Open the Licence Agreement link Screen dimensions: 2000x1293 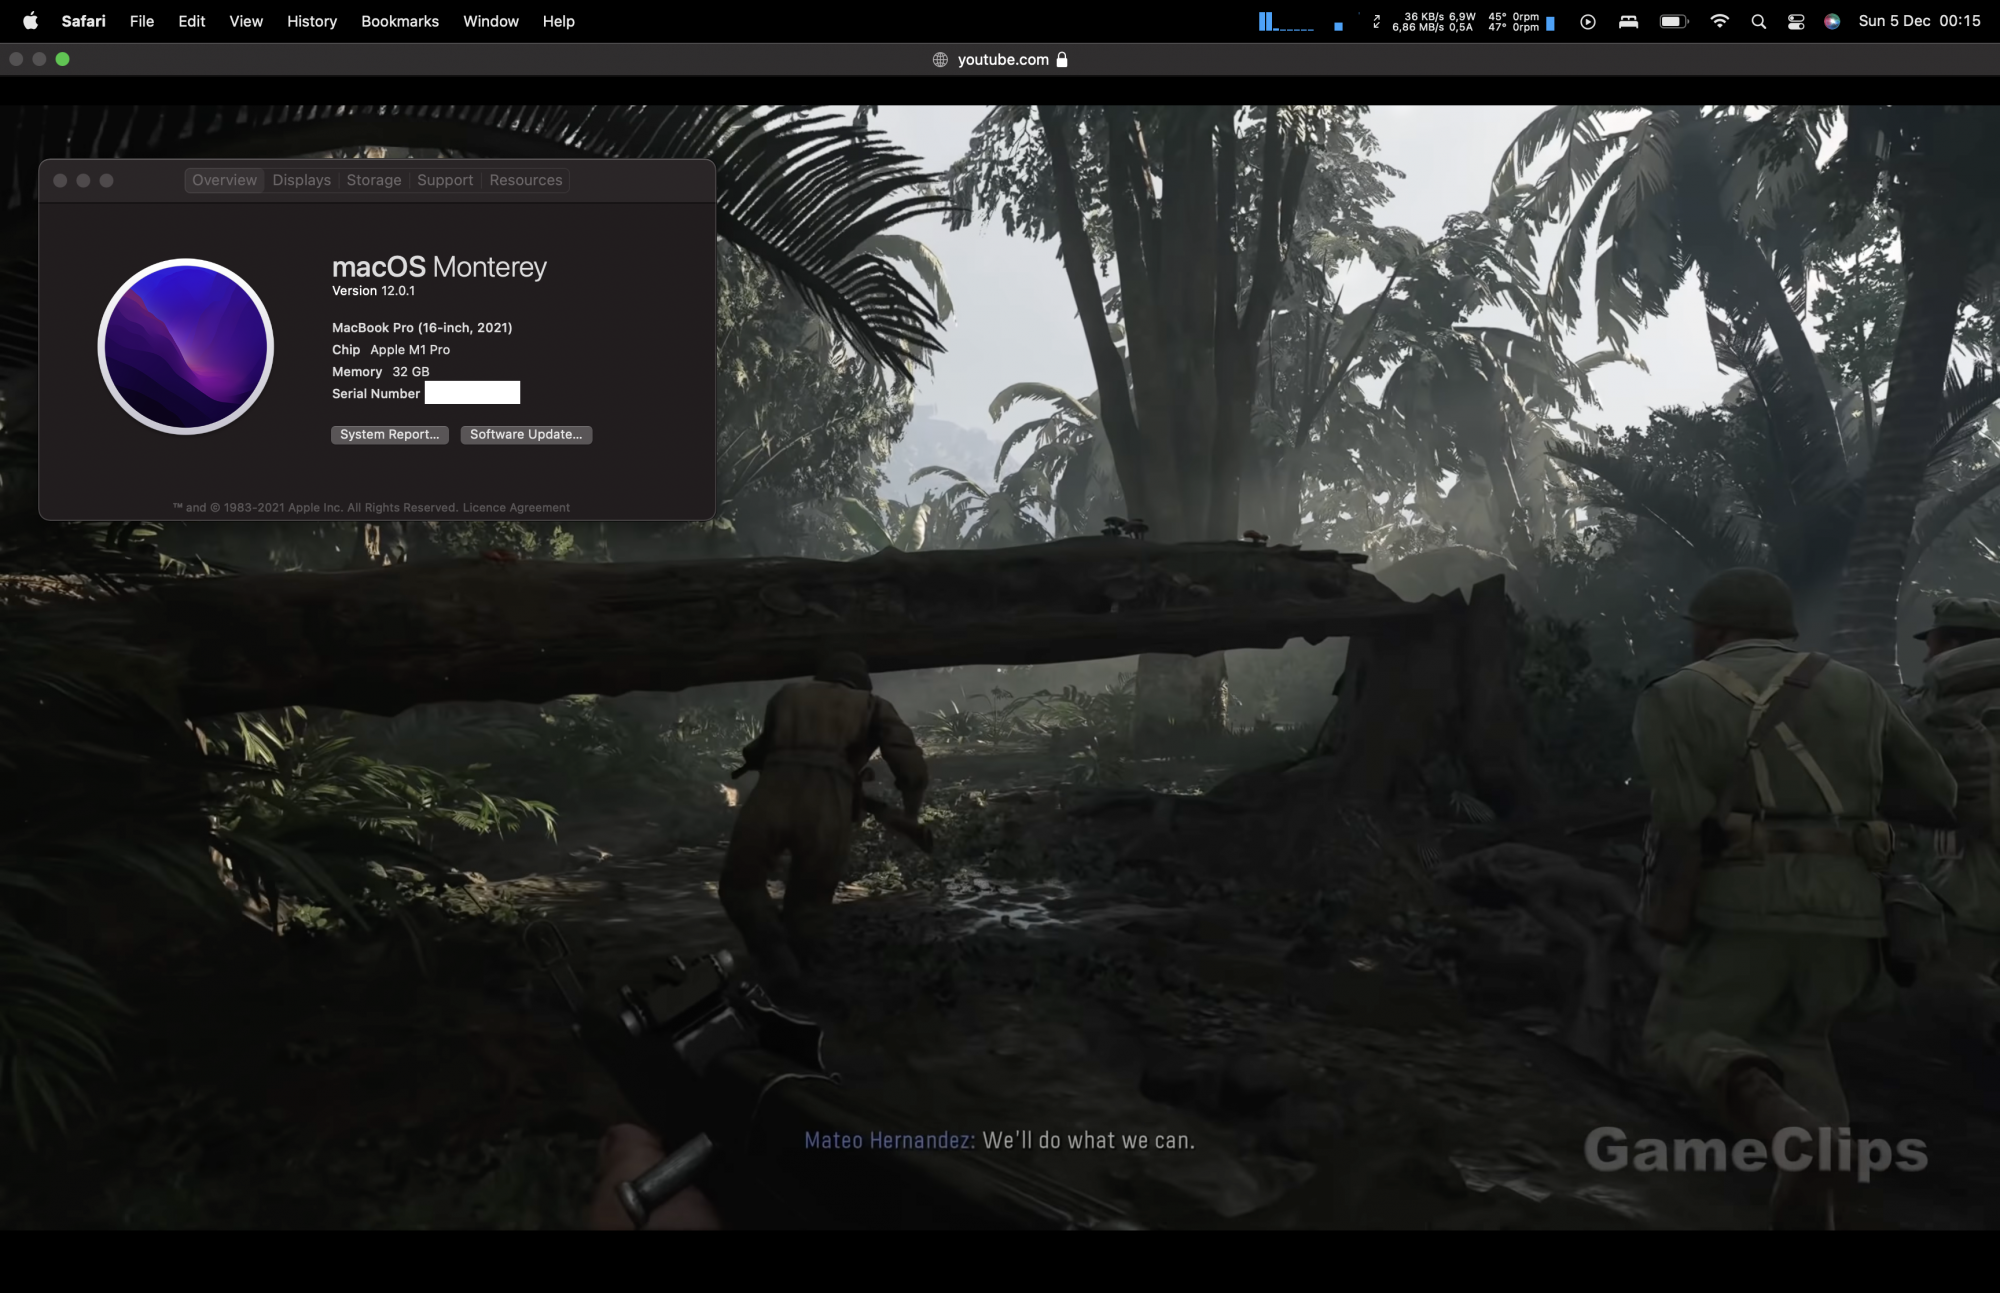pos(516,508)
